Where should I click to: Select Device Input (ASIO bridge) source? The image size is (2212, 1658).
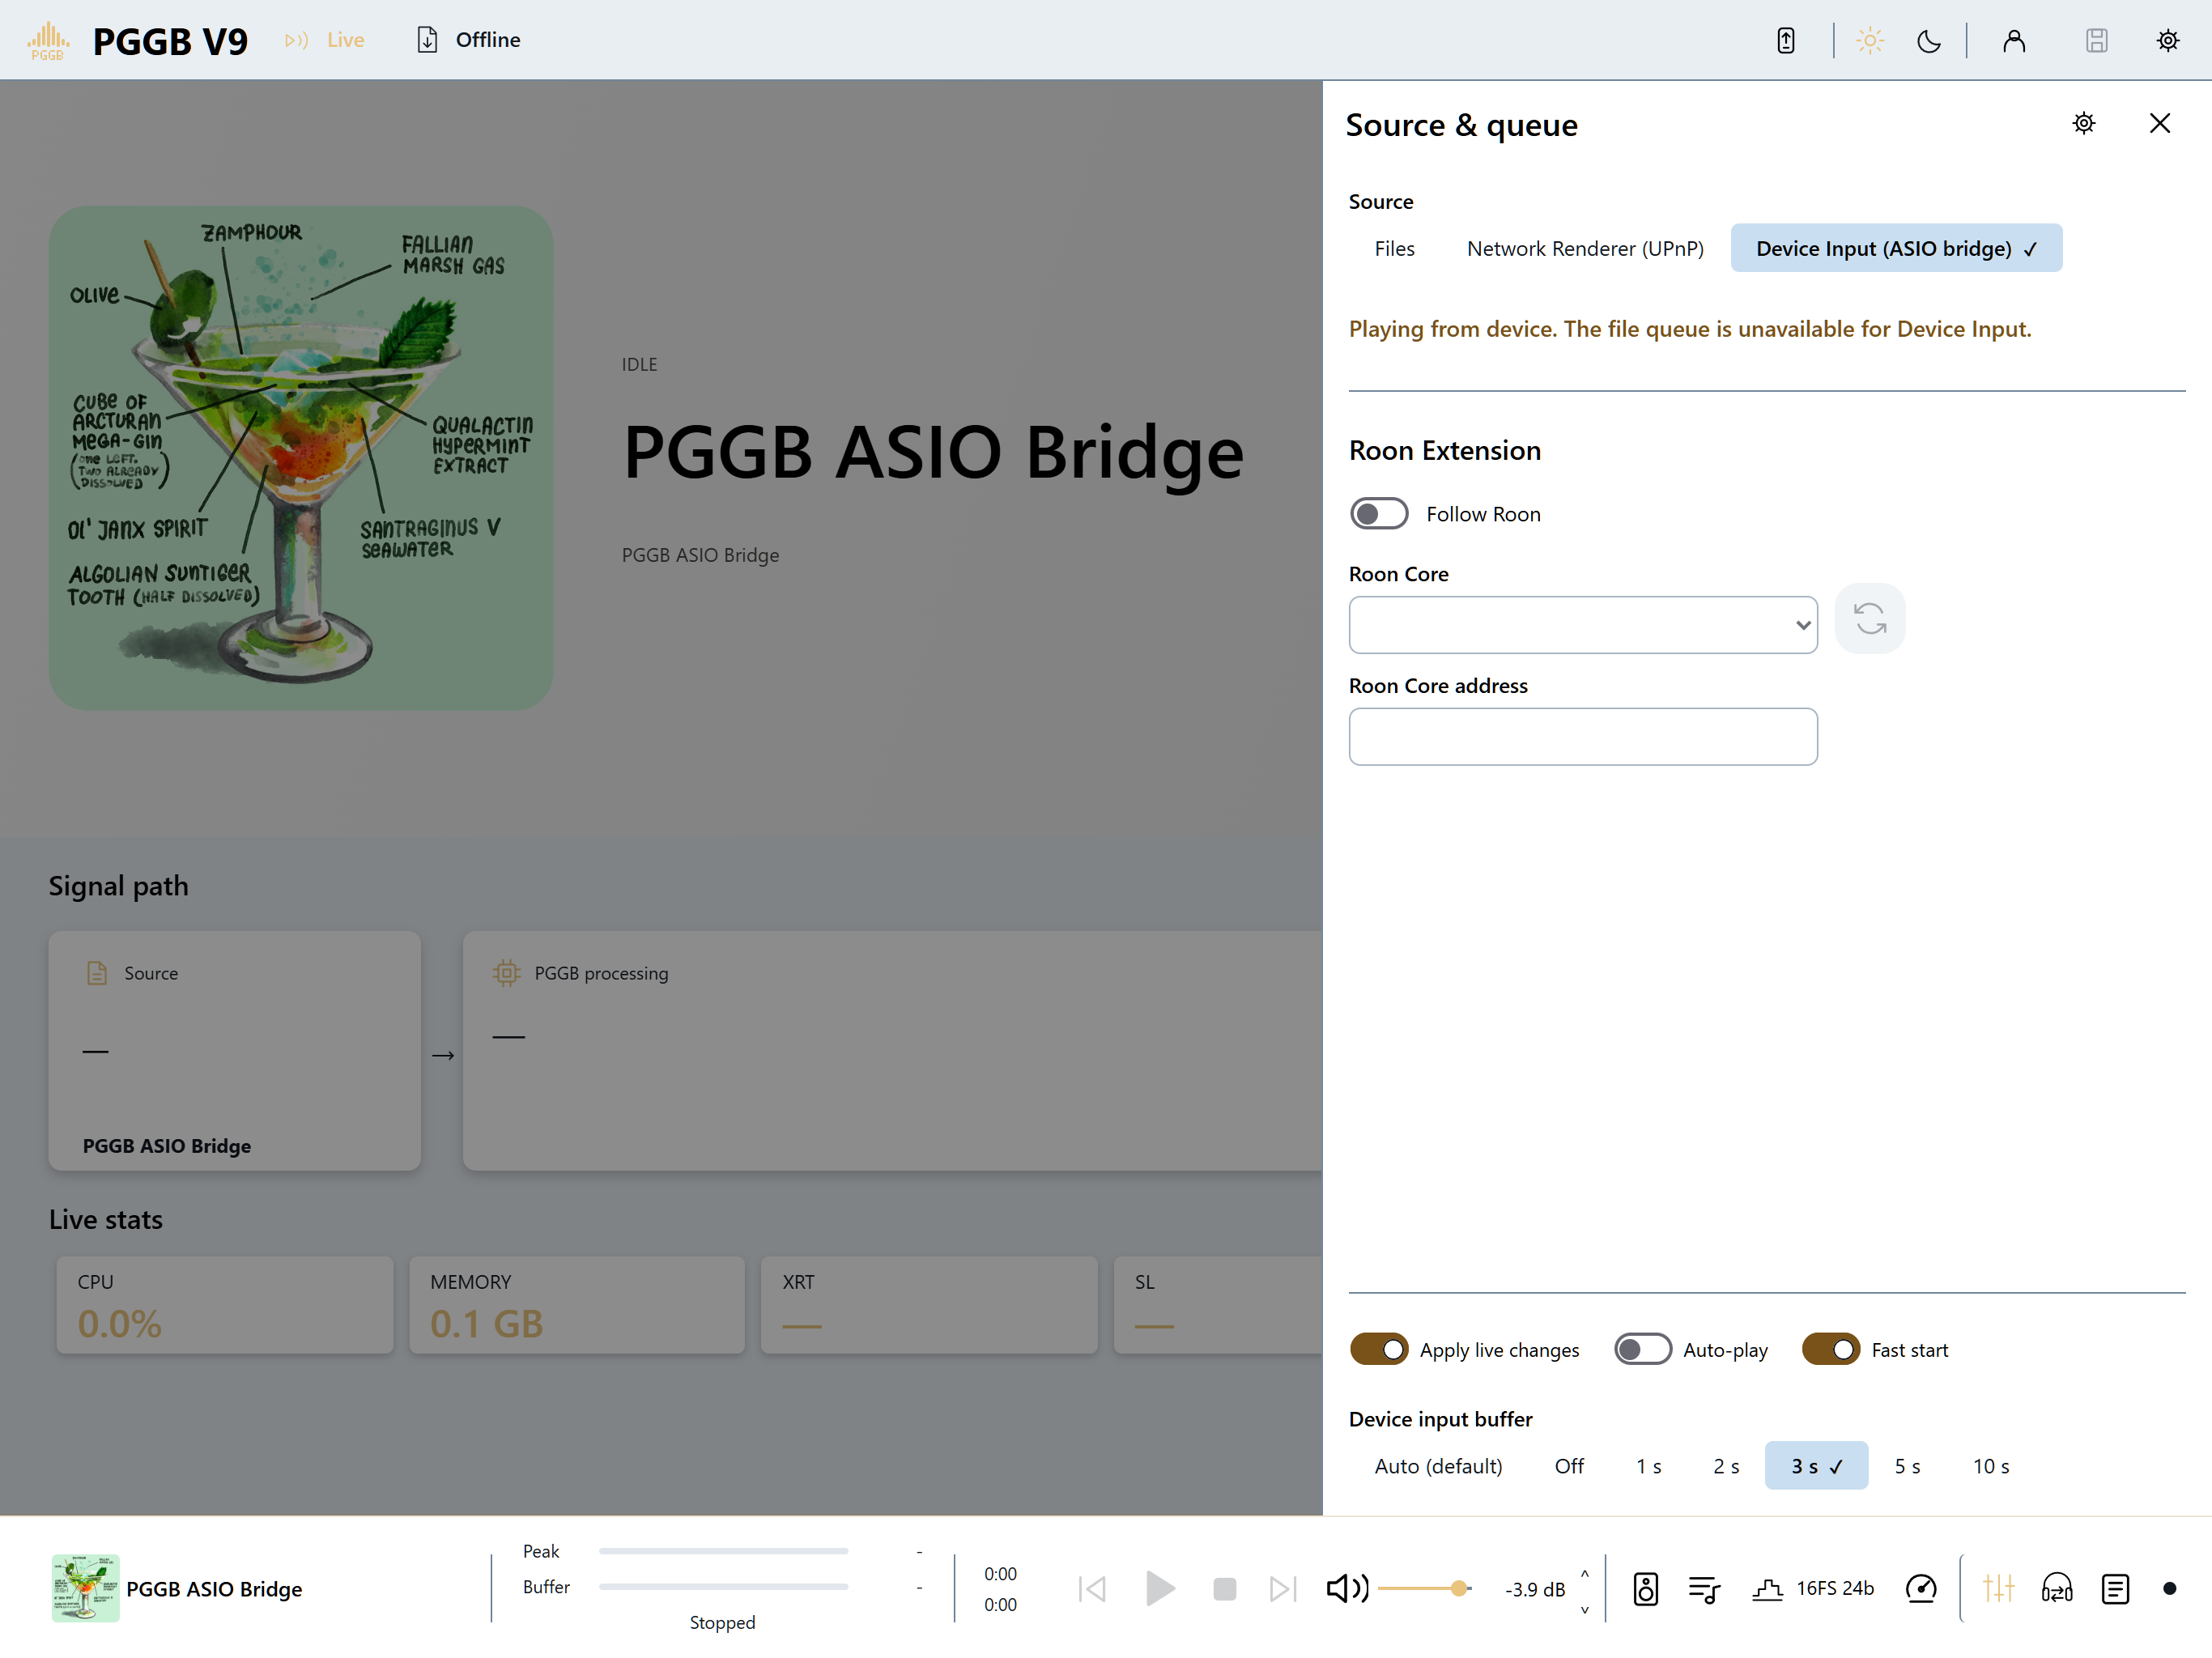click(1895, 248)
